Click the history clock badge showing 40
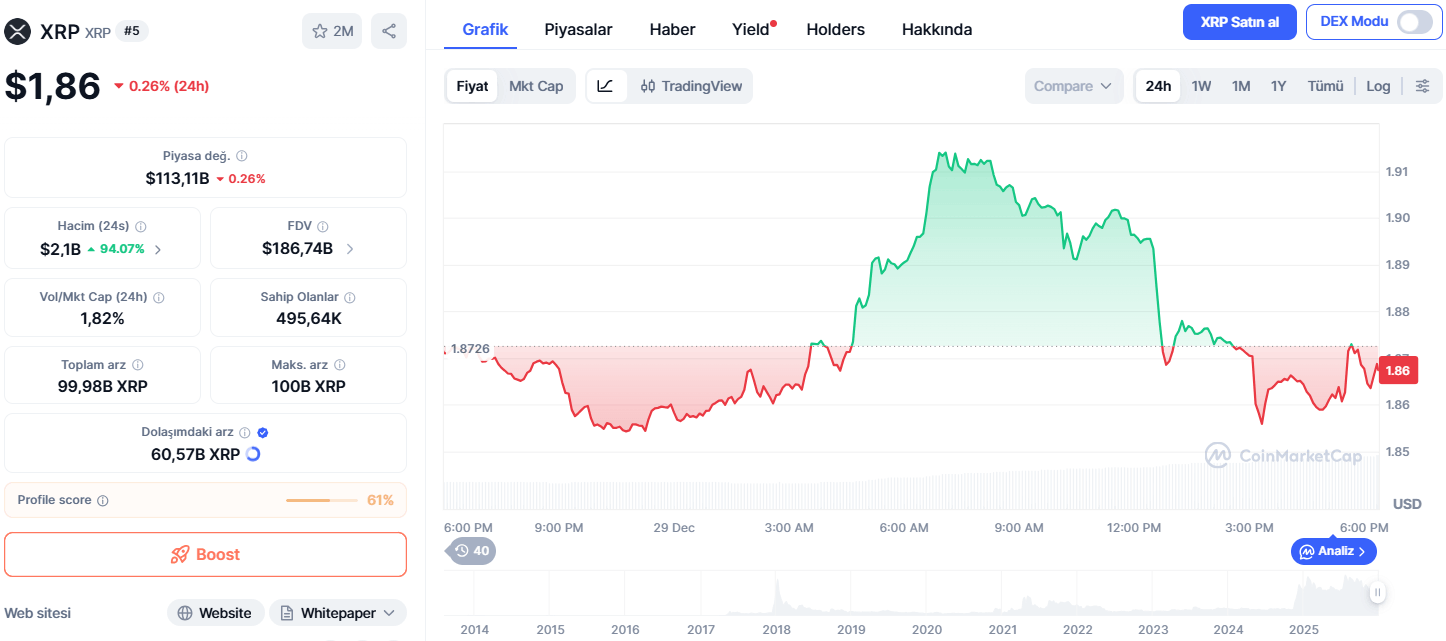The image size is (1446, 641). tap(472, 551)
